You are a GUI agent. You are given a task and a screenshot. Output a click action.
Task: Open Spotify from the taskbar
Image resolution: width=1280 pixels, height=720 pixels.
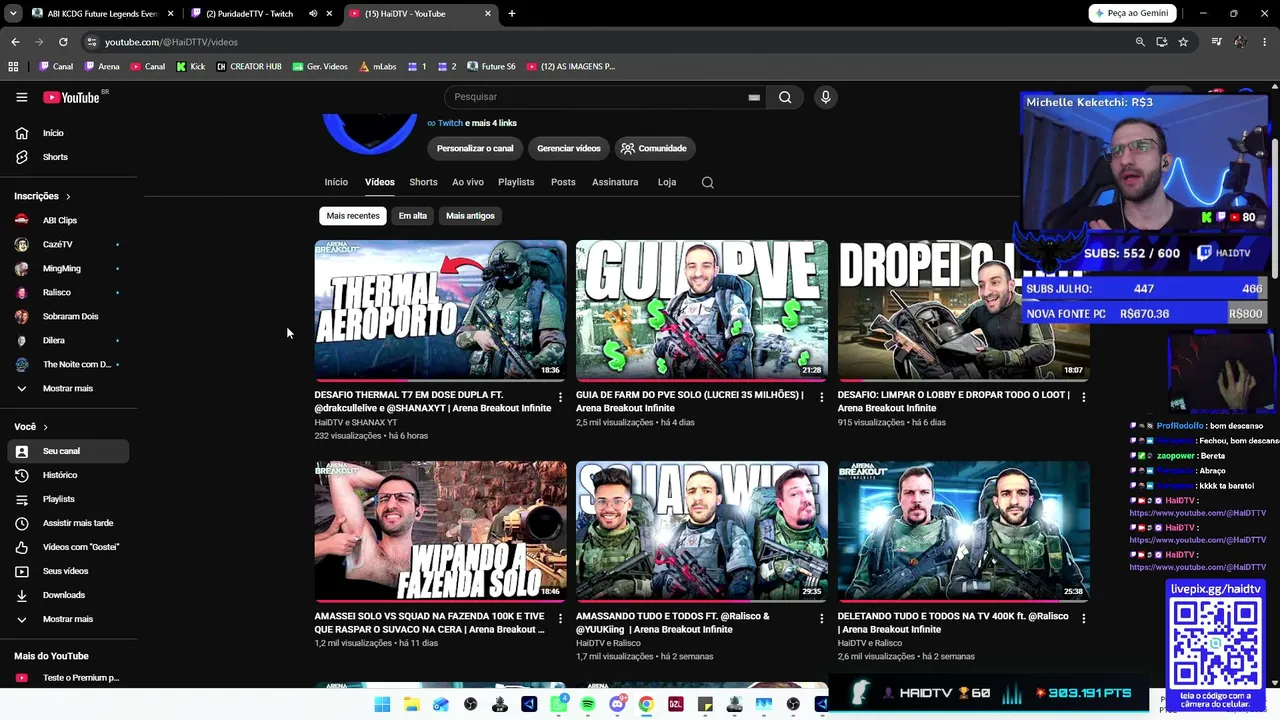[587, 704]
